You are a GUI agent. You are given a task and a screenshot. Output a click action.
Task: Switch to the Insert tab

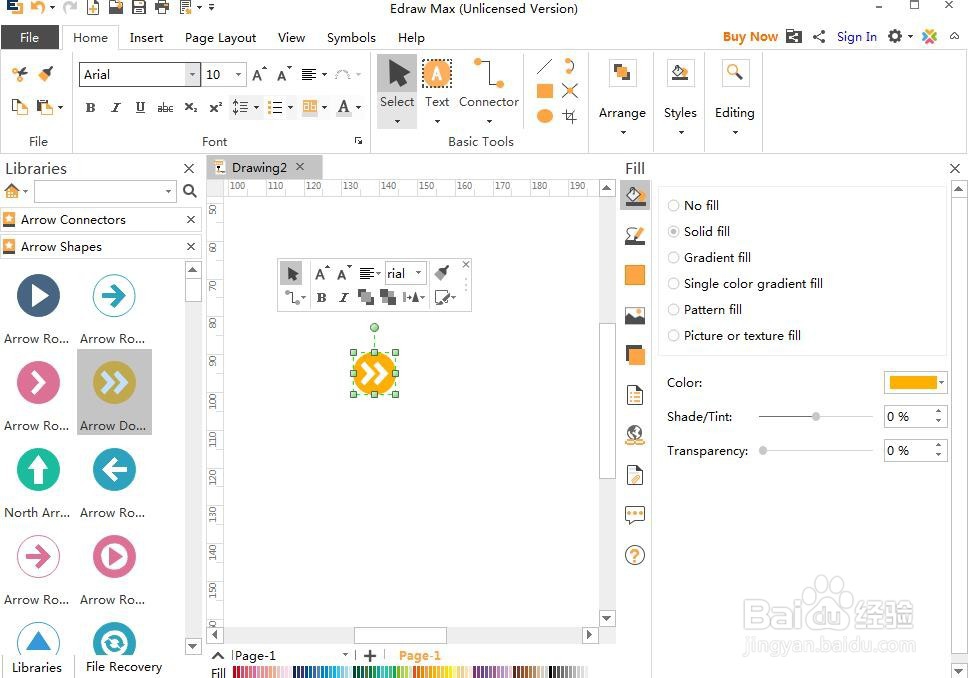[146, 38]
